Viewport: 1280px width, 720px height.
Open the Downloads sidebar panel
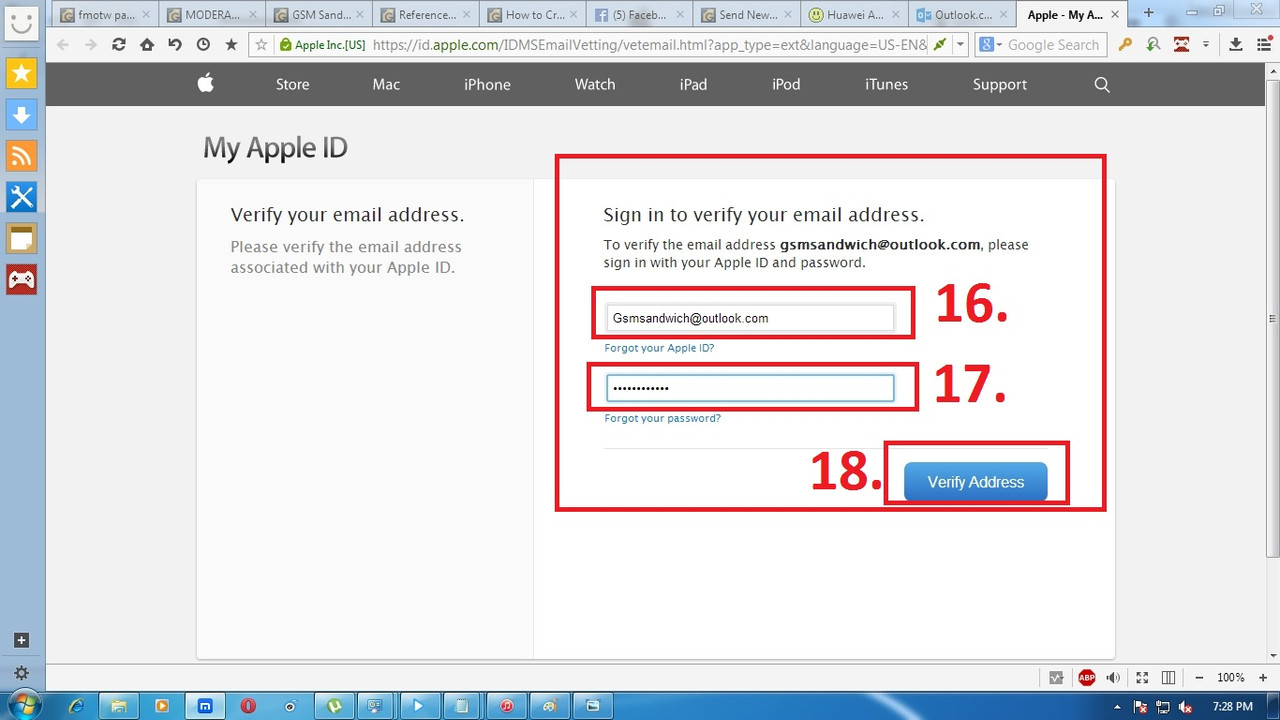click(22, 114)
